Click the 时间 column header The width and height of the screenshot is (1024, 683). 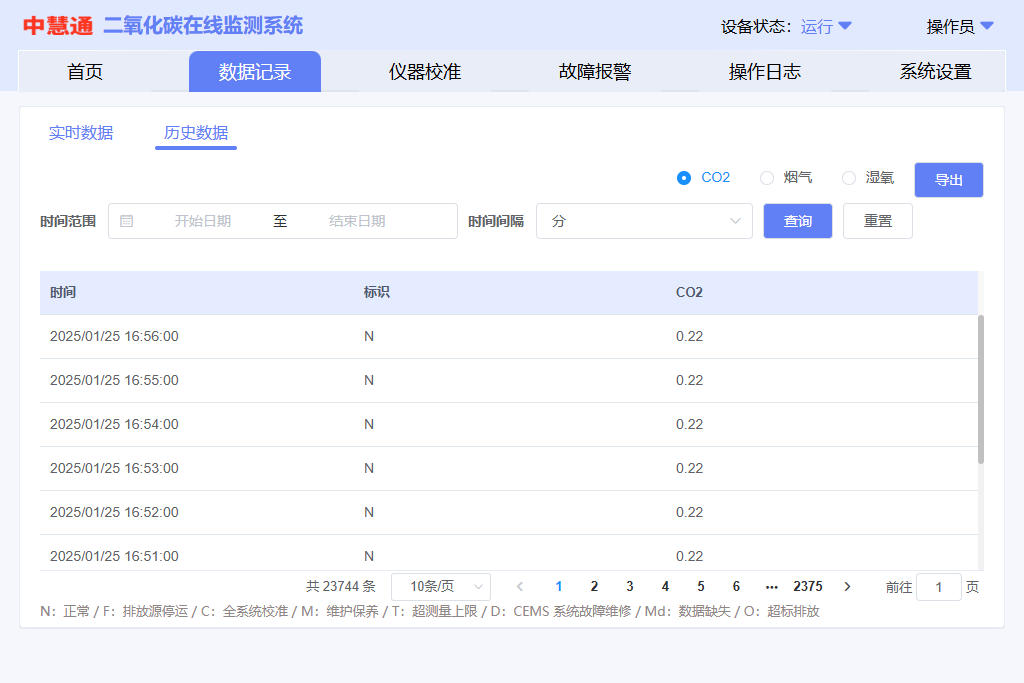pos(63,293)
